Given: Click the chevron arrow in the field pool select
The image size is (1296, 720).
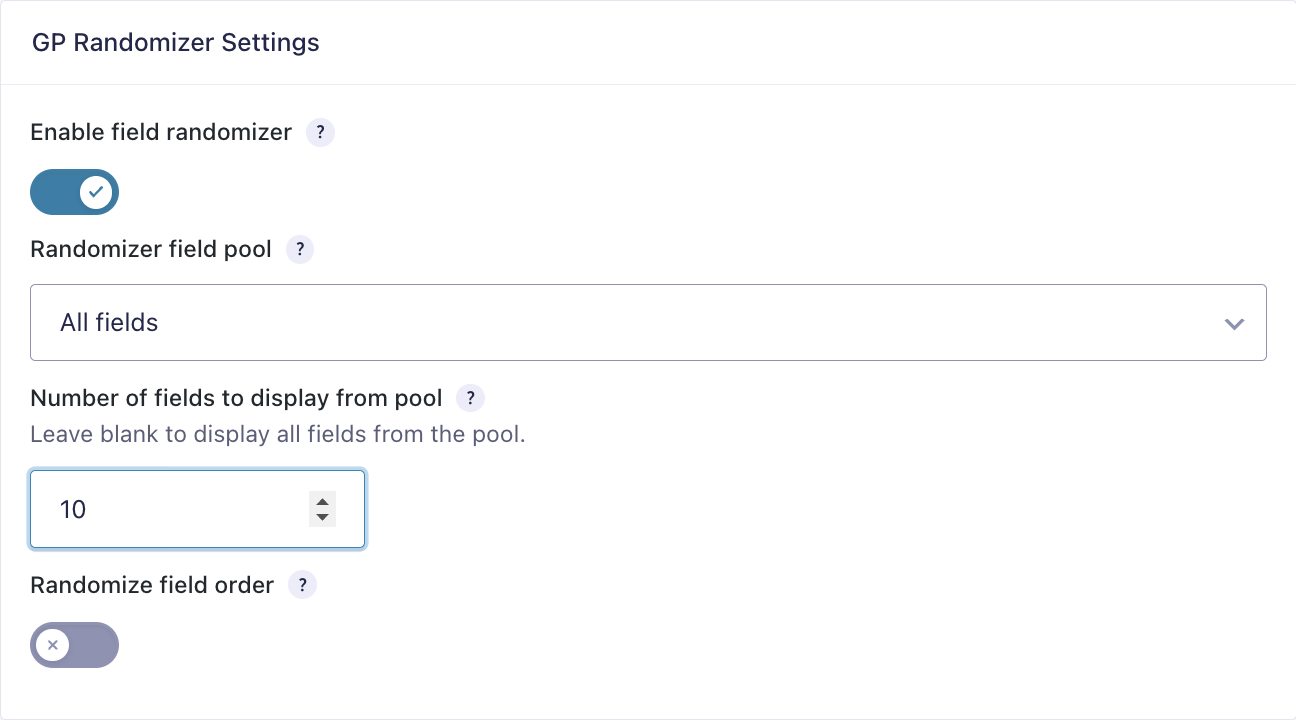Looking at the screenshot, I should (1234, 323).
